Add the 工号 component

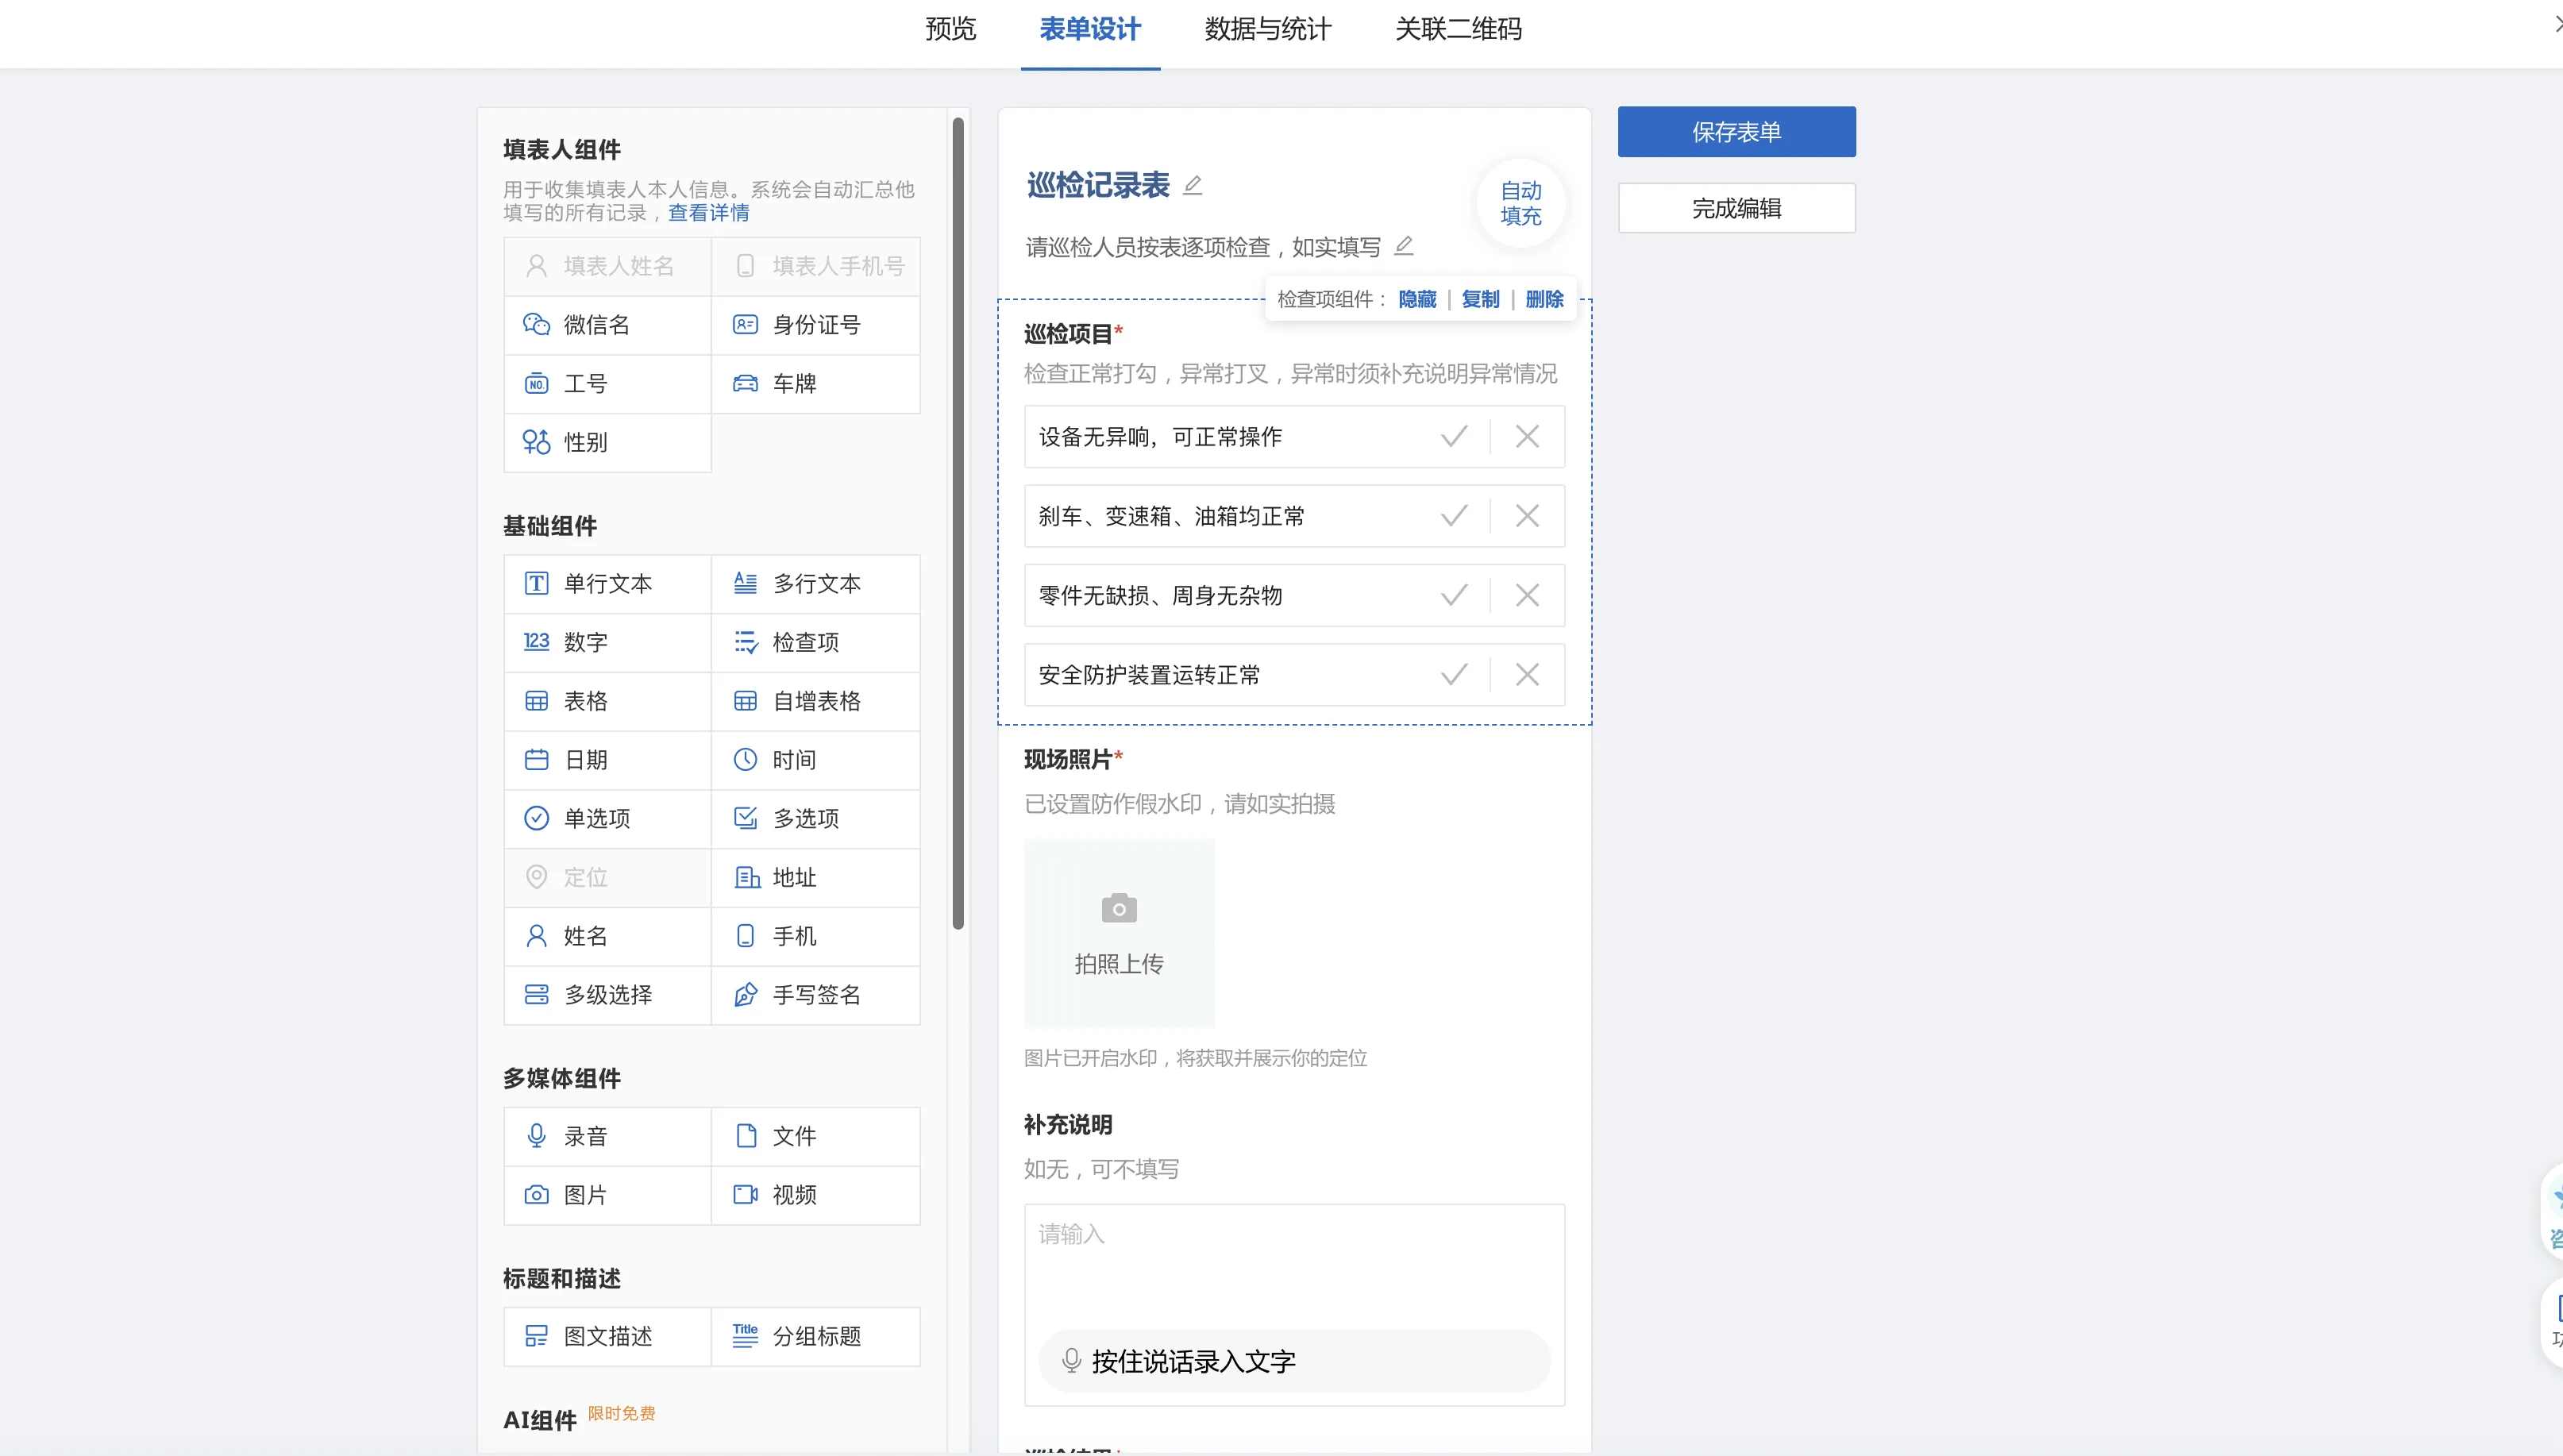point(607,384)
